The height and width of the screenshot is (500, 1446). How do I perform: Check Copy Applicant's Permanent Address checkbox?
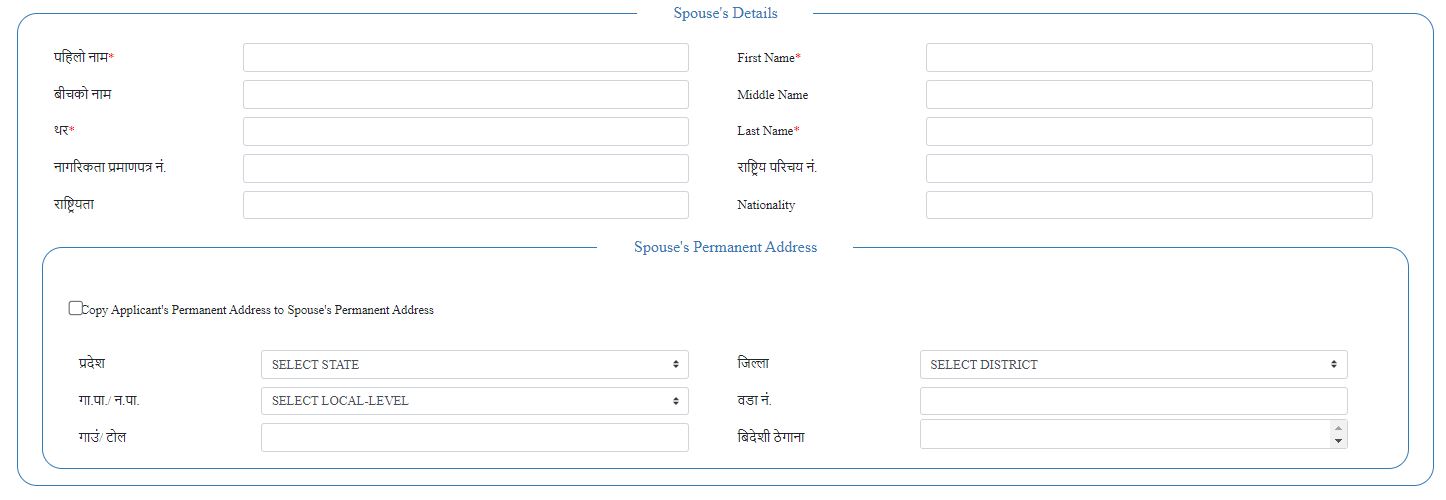click(x=76, y=308)
